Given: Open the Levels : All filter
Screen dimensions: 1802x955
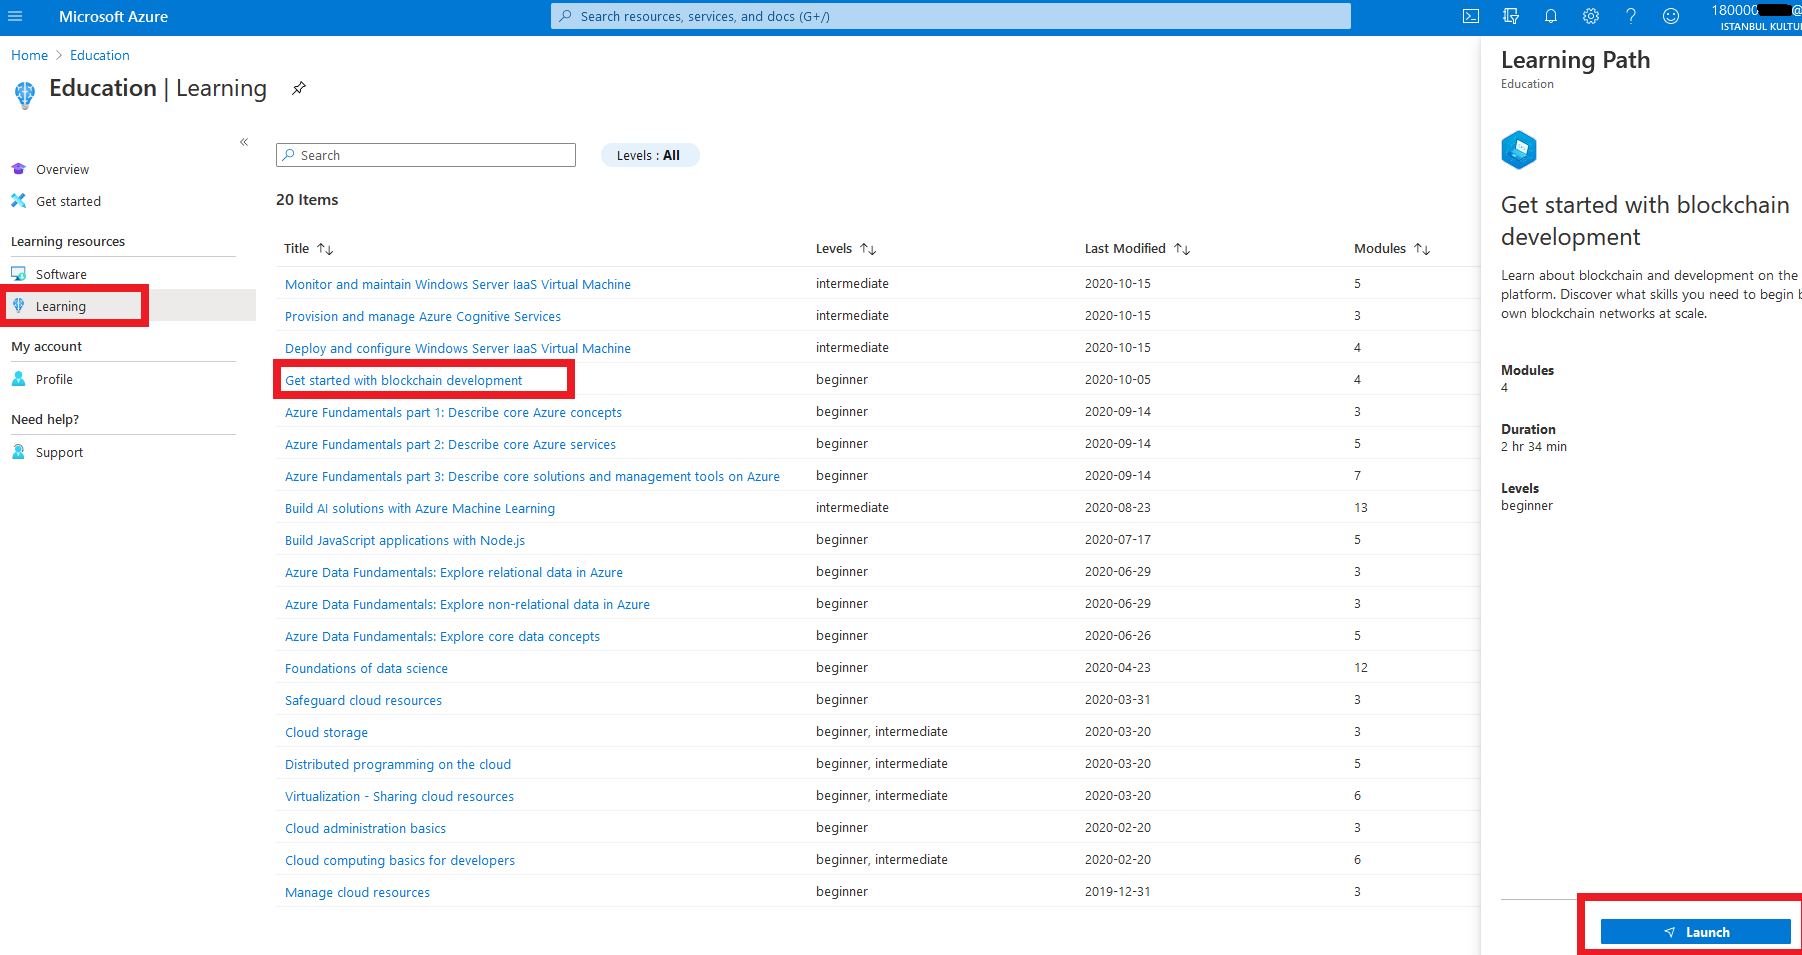Looking at the screenshot, I should coord(650,155).
